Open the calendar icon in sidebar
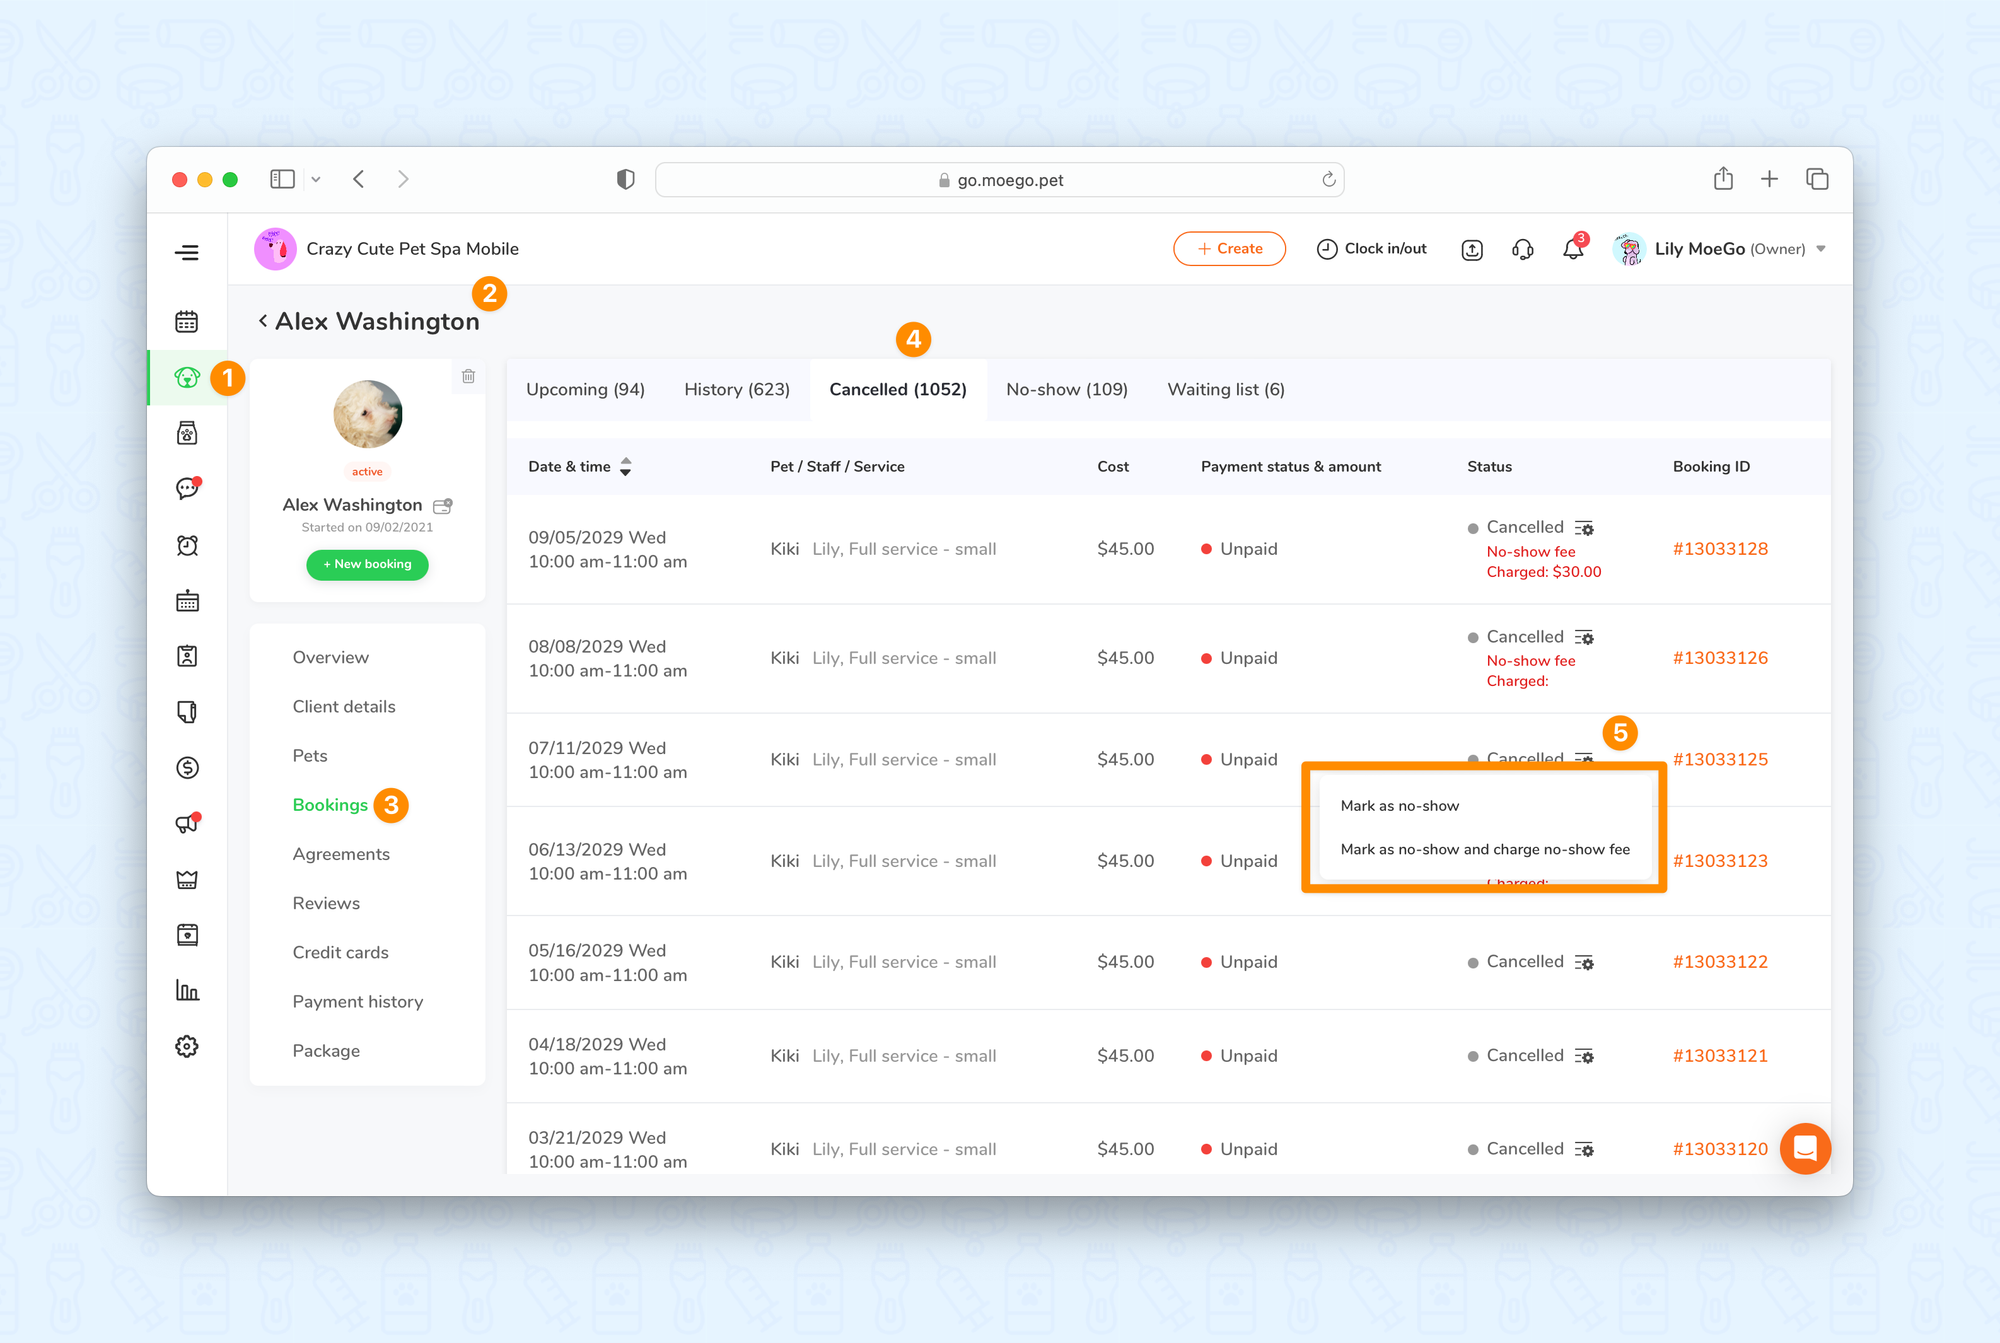This screenshot has width=2000, height=1343. tap(187, 322)
